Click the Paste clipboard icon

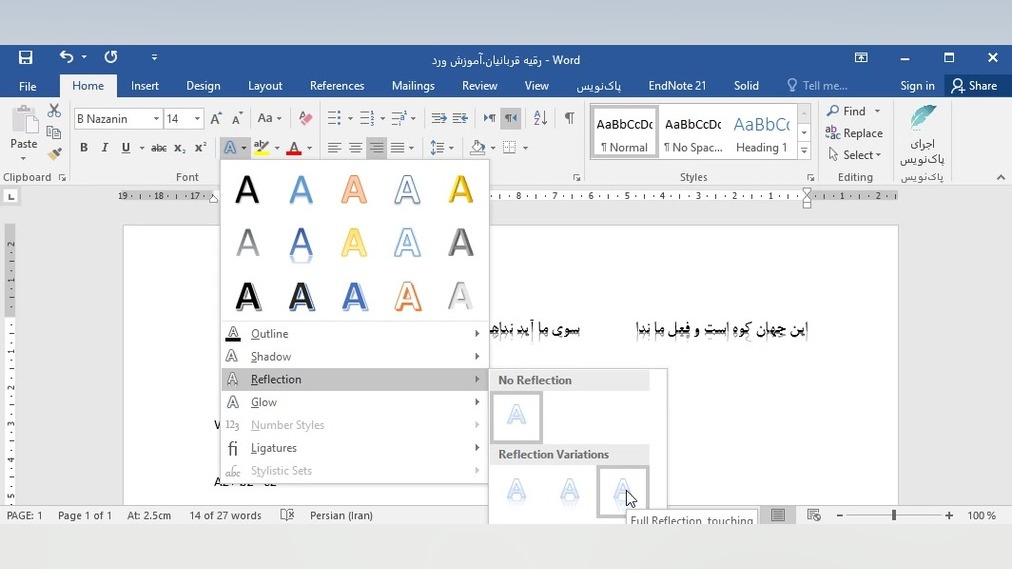click(x=24, y=119)
